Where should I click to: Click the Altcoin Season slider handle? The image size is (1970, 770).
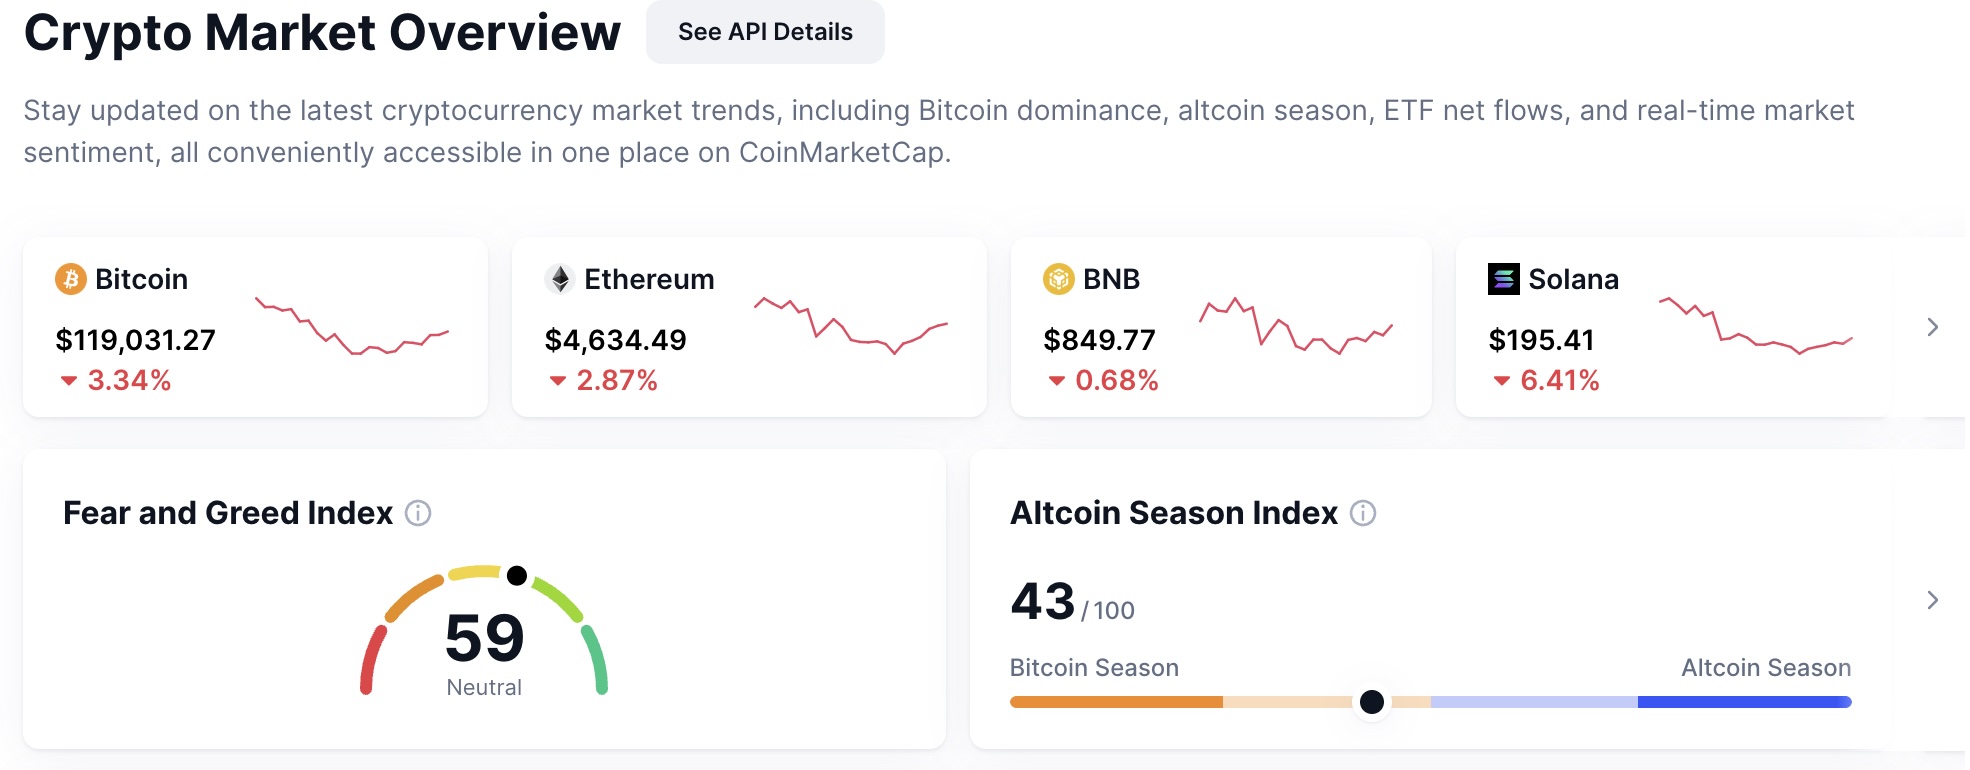tap(1372, 702)
